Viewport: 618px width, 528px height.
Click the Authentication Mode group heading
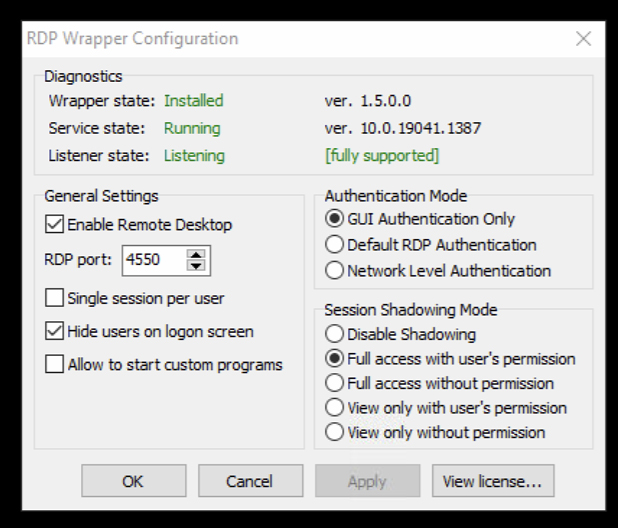coord(396,196)
